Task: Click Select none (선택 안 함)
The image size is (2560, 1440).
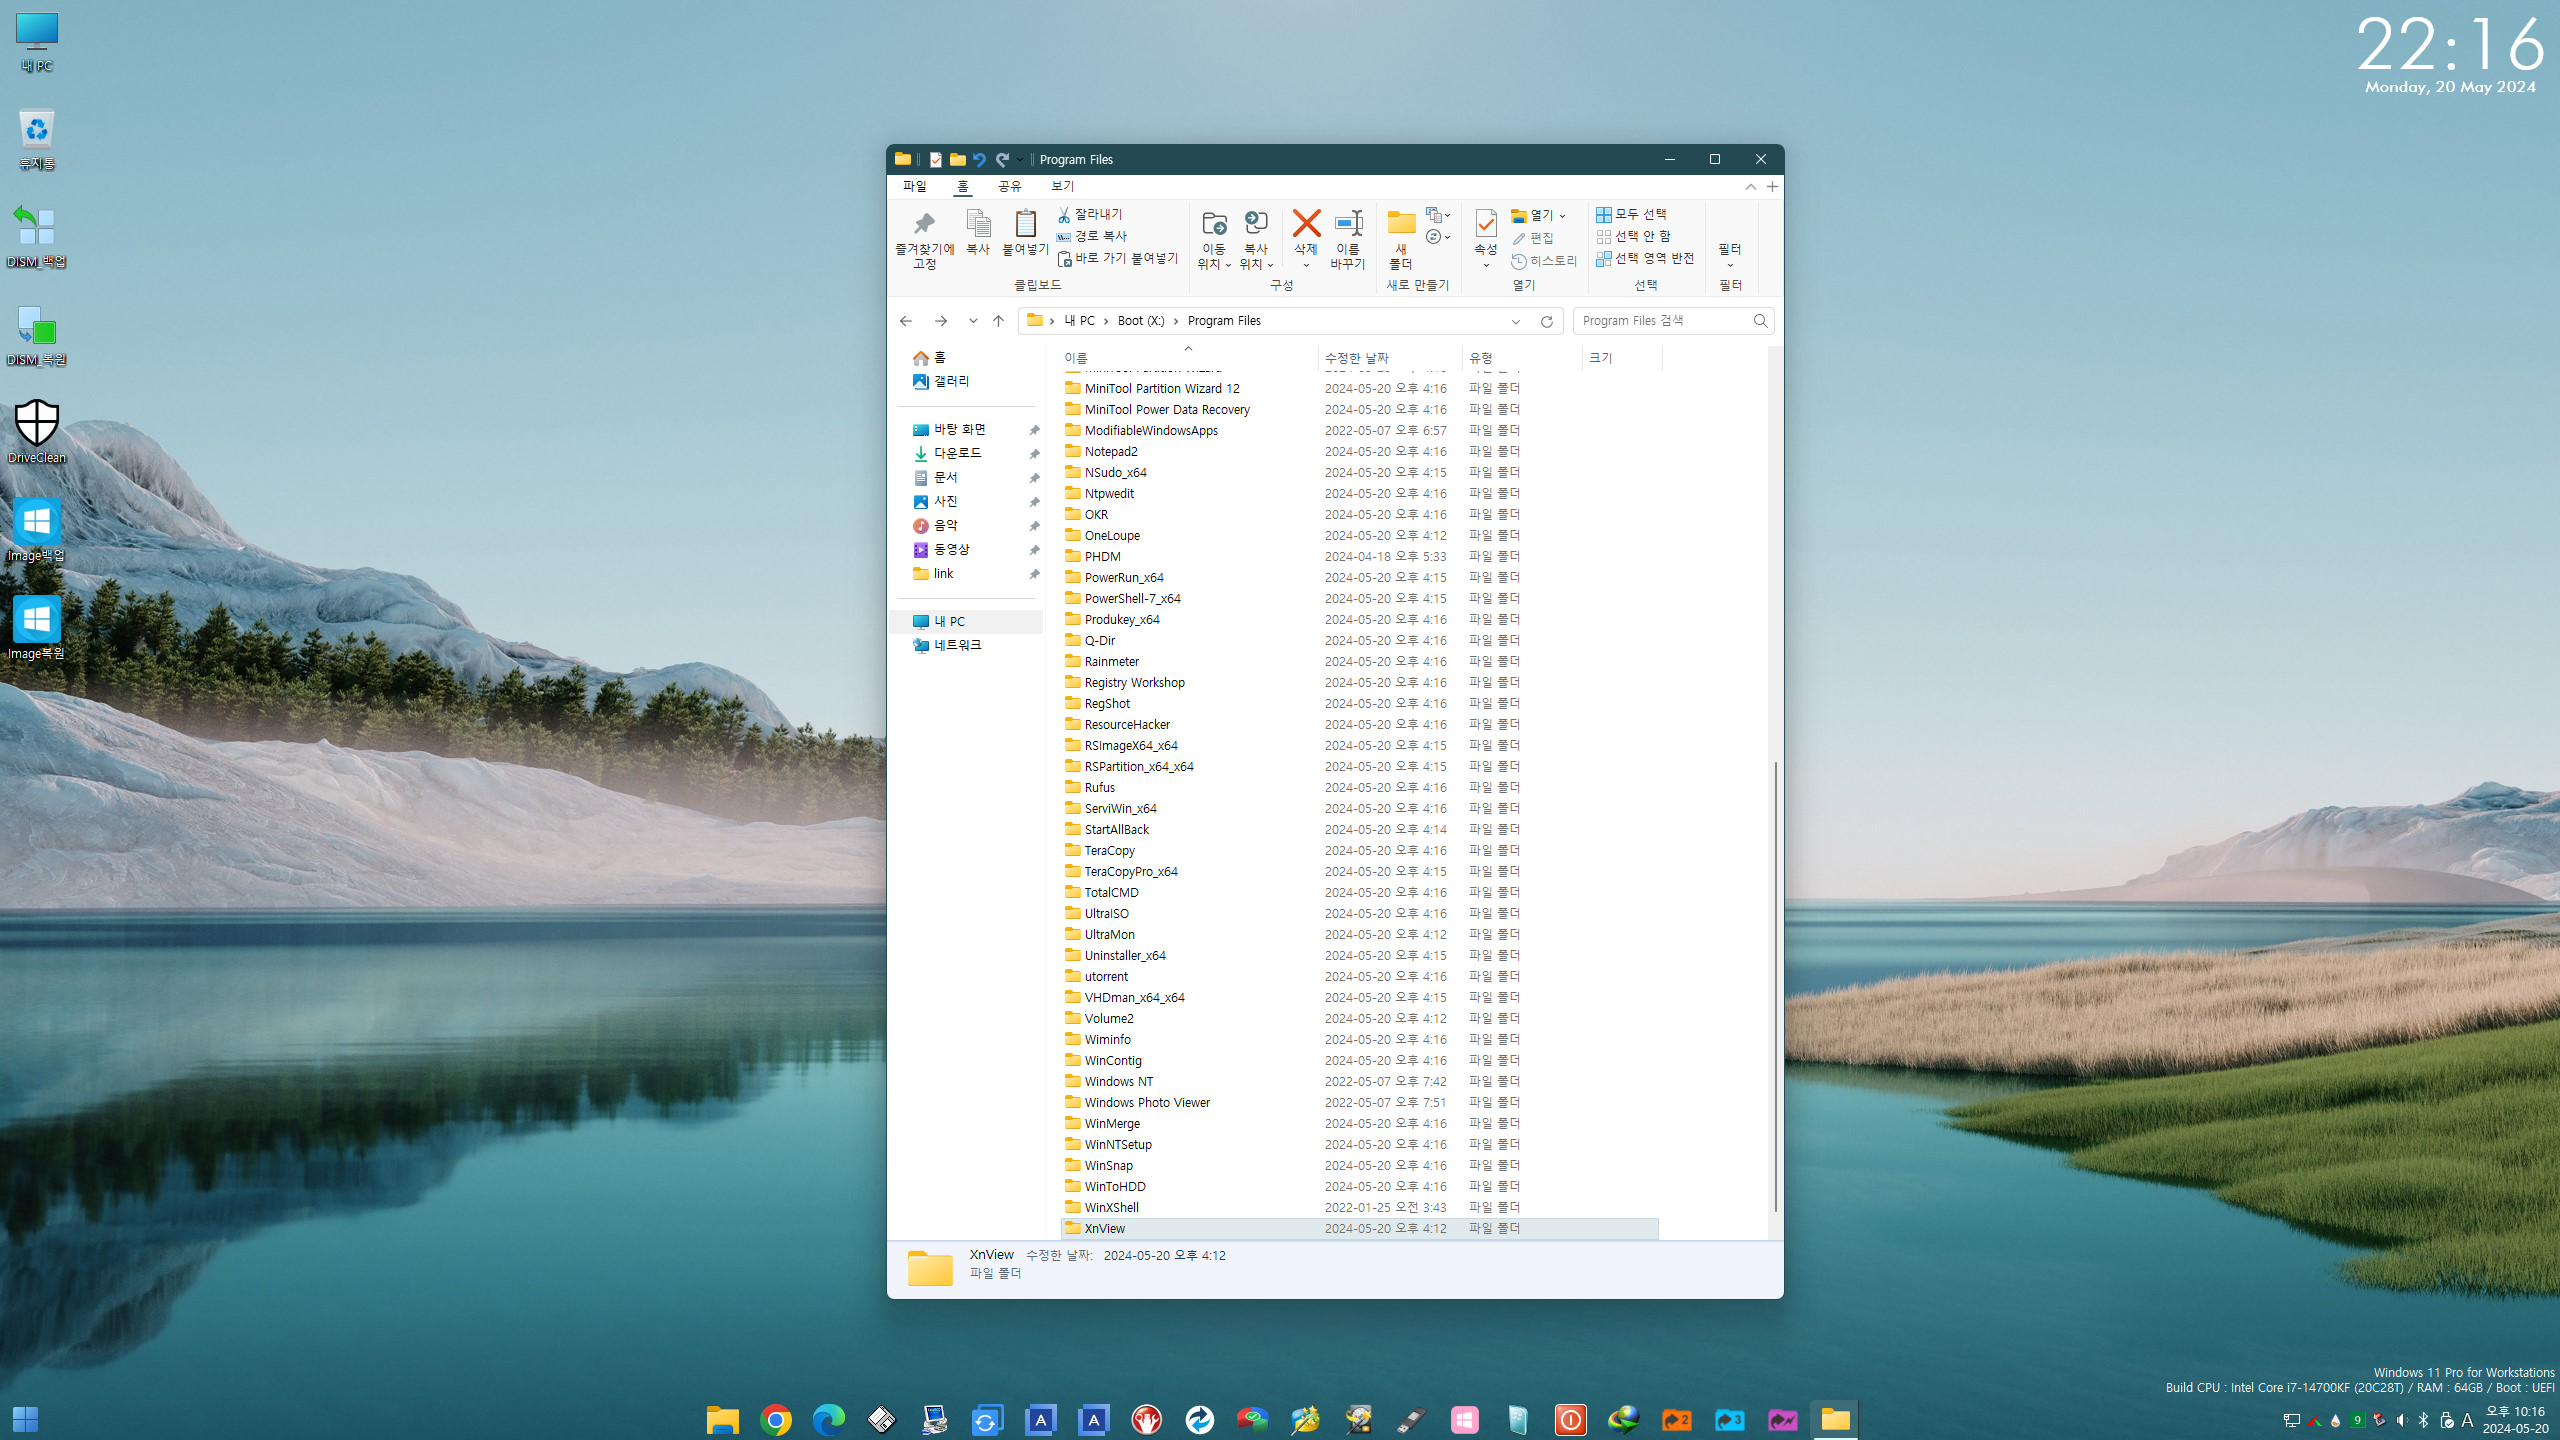Action: (x=1633, y=236)
